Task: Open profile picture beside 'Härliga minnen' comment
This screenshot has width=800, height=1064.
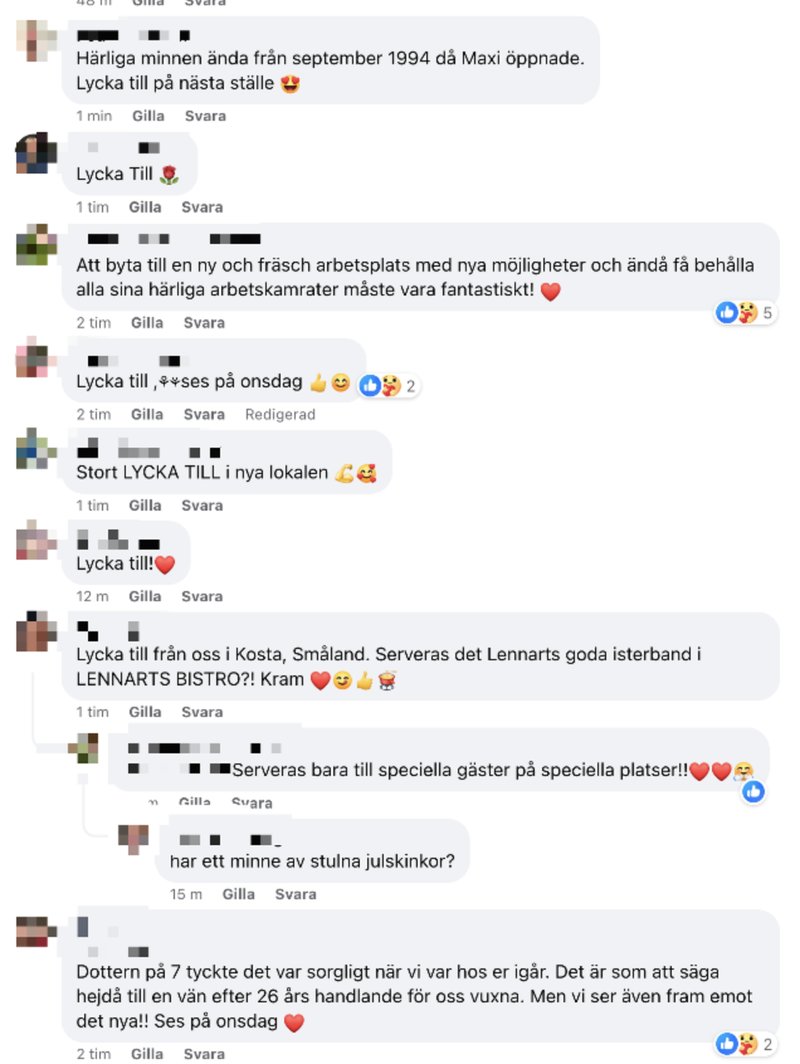Action: pyautogui.click(x=36, y=41)
